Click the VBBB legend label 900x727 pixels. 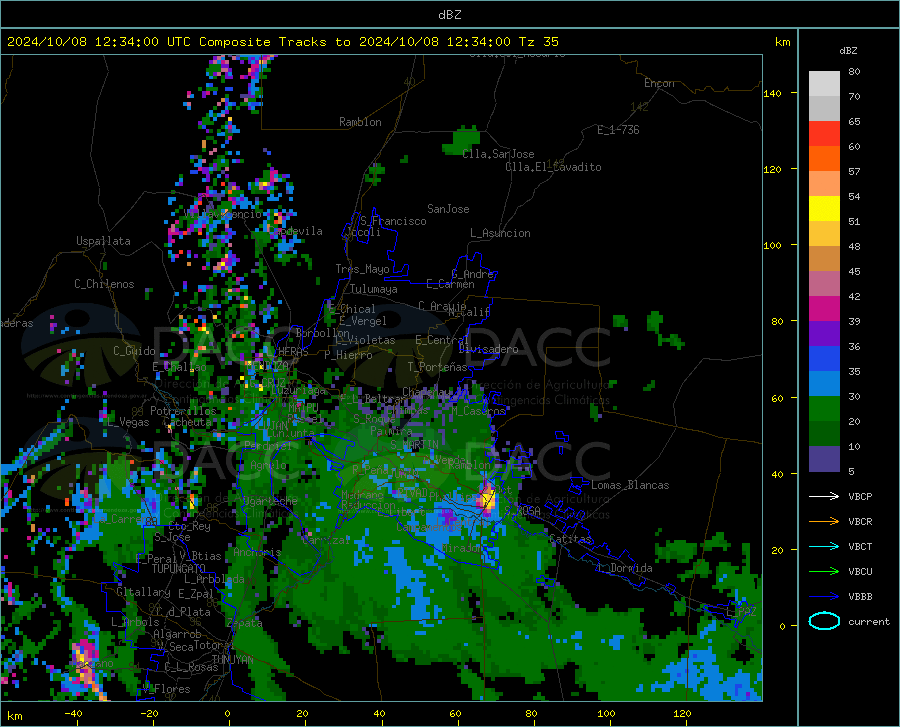(860, 597)
